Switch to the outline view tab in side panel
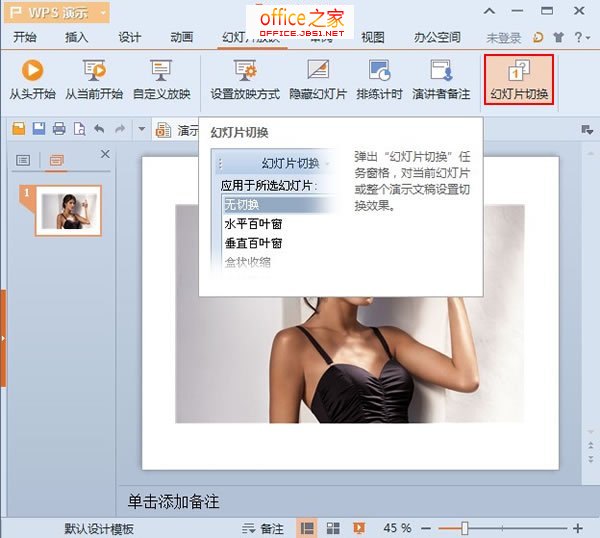600x538 pixels. point(23,160)
